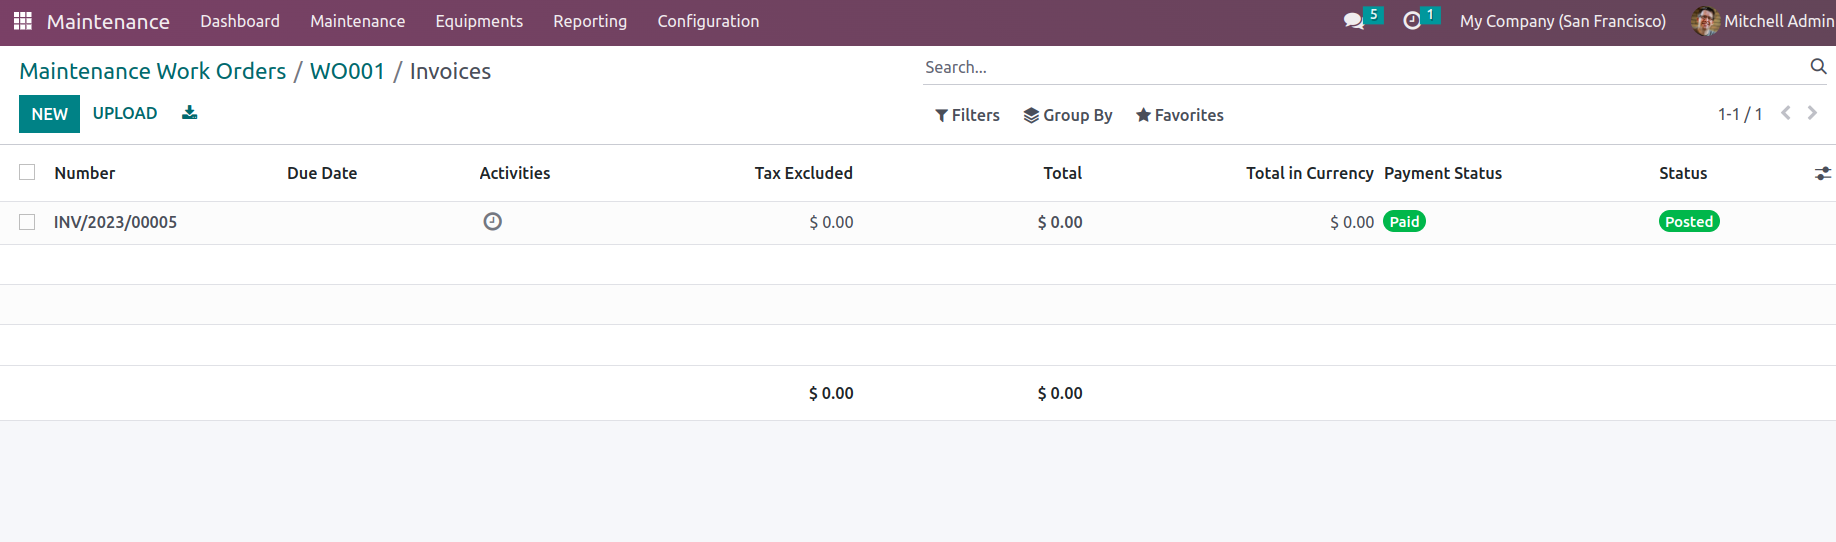This screenshot has width=1836, height=542.
Task: Click the search magnifier icon
Action: tap(1818, 67)
